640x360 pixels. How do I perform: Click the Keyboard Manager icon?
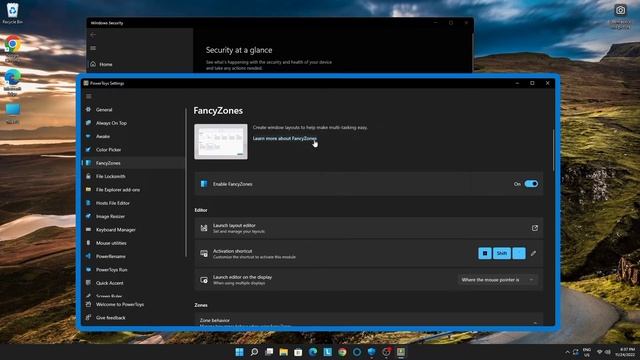pos(88,230)
